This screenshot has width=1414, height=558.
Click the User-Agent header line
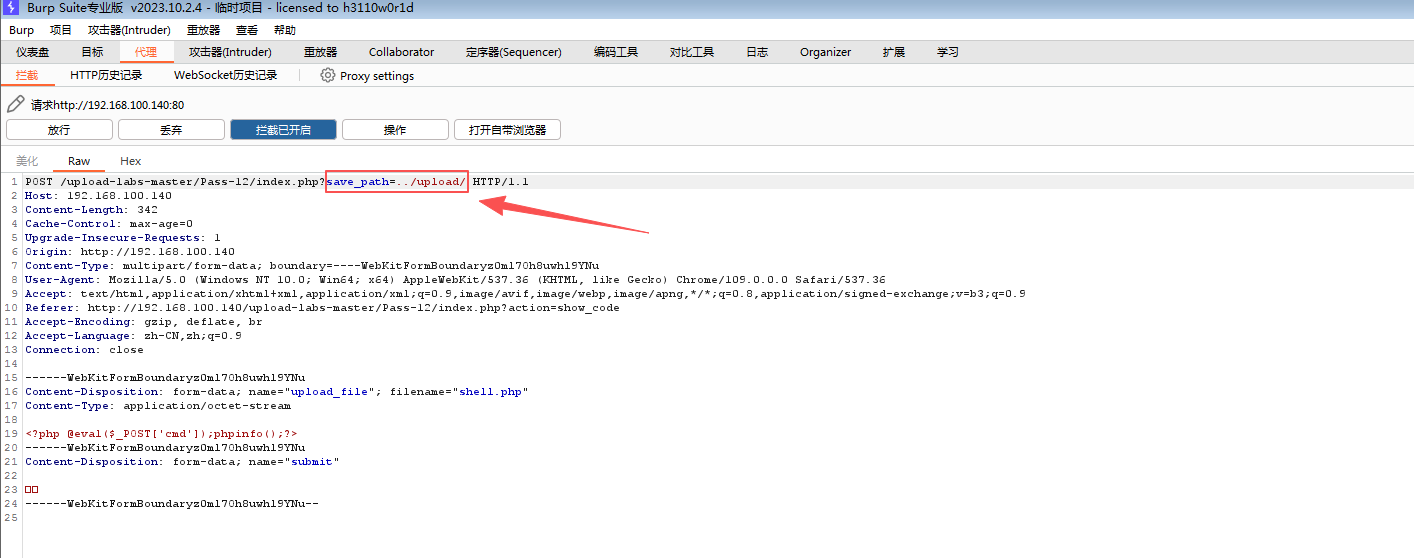(x=455, y=280)
